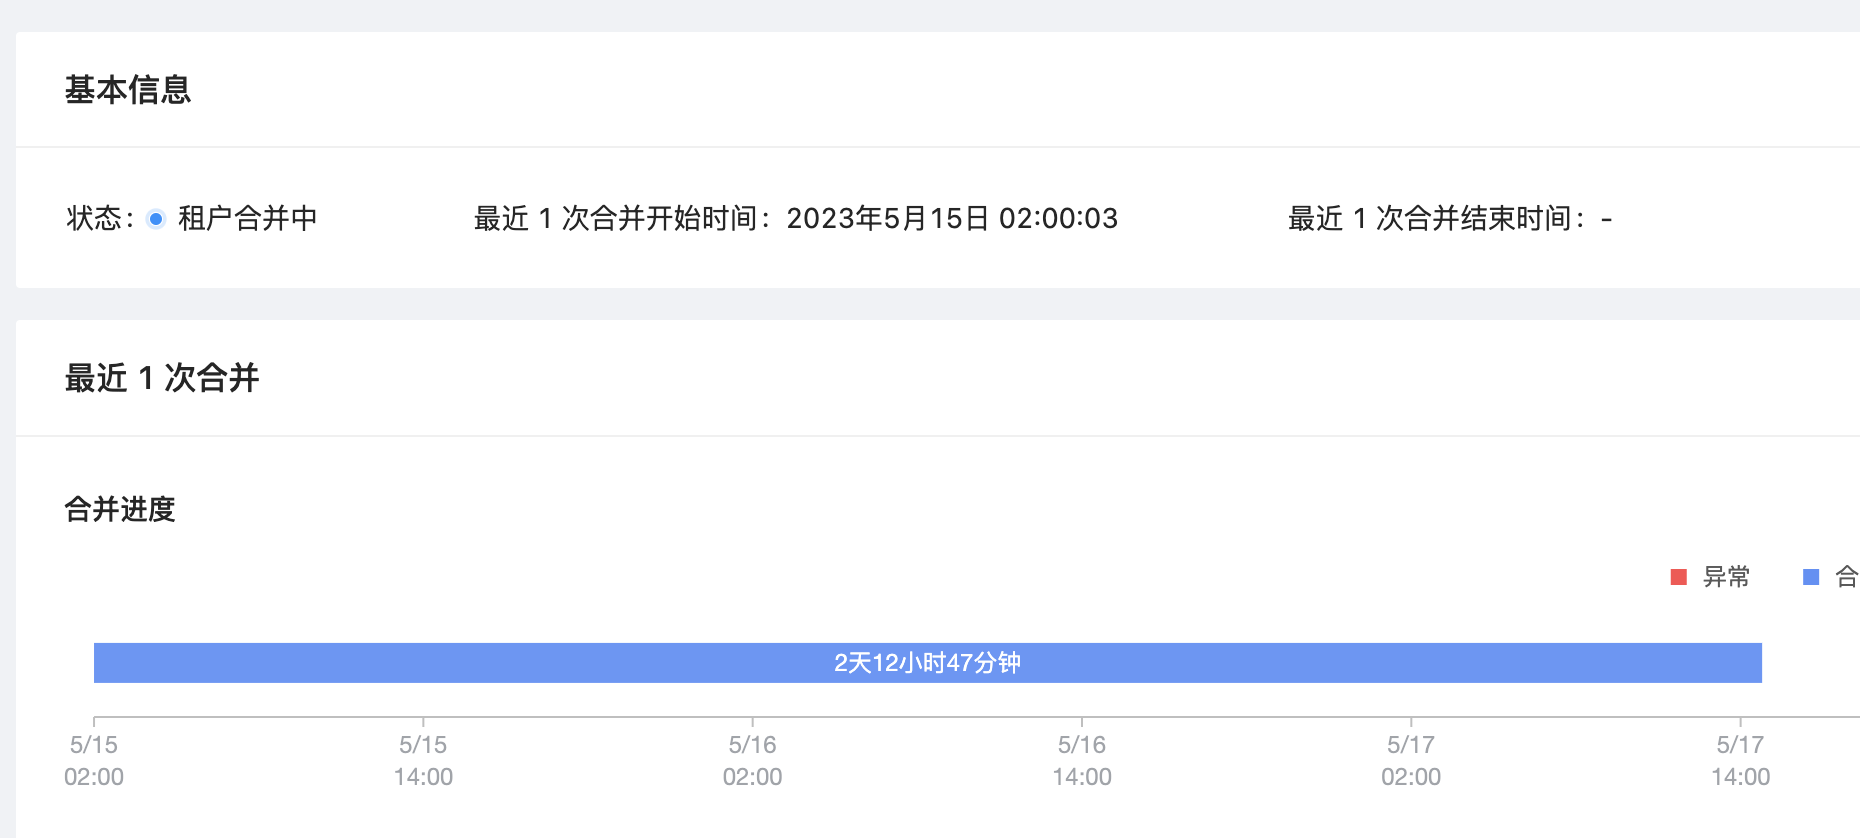The image size is (1860, 838).
Task: Click the 合并进度 chart title
Action: (120, 509)
